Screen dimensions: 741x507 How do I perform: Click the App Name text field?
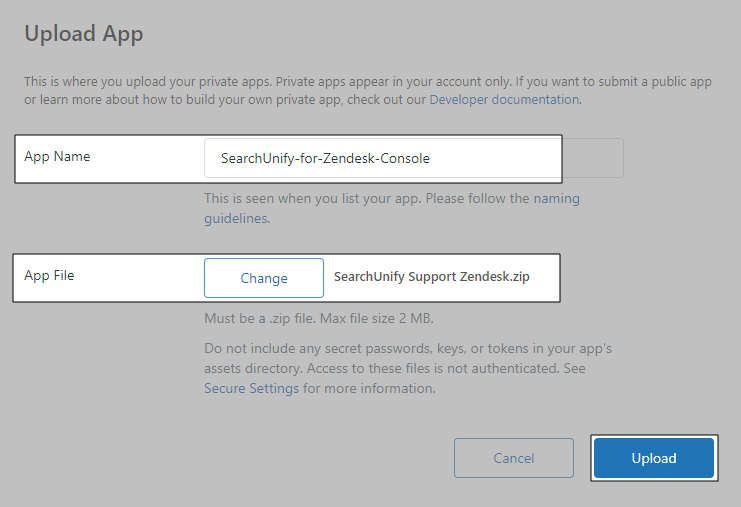tap(380, 158)
